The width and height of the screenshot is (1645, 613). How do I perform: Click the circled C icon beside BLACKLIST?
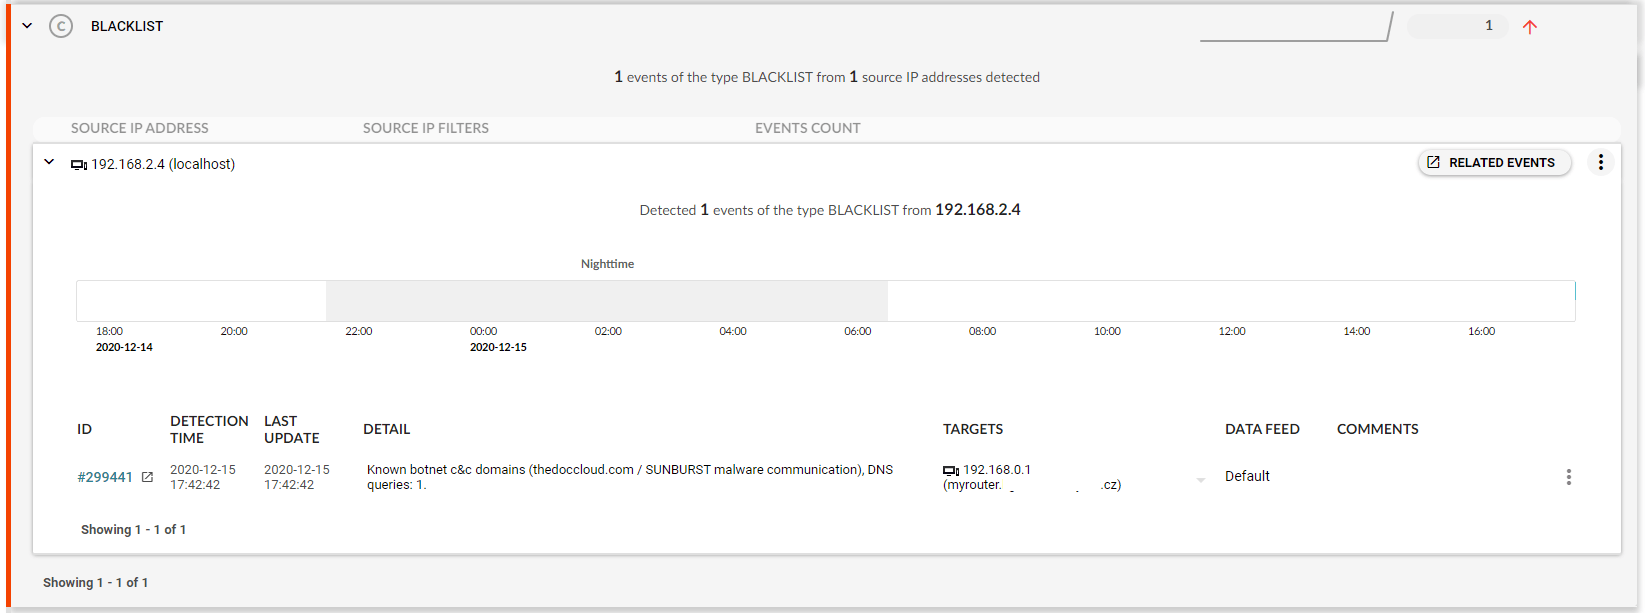[61, 26]
